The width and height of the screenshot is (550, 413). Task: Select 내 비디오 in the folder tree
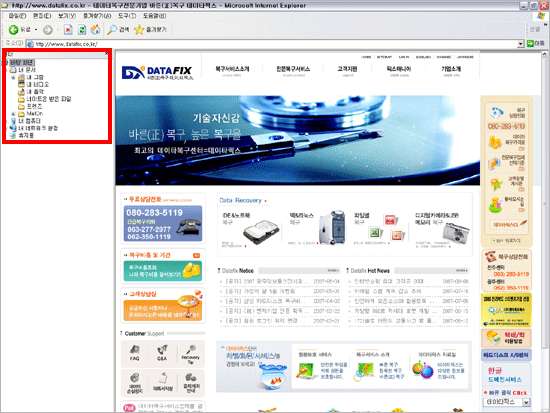pos(38,85)
